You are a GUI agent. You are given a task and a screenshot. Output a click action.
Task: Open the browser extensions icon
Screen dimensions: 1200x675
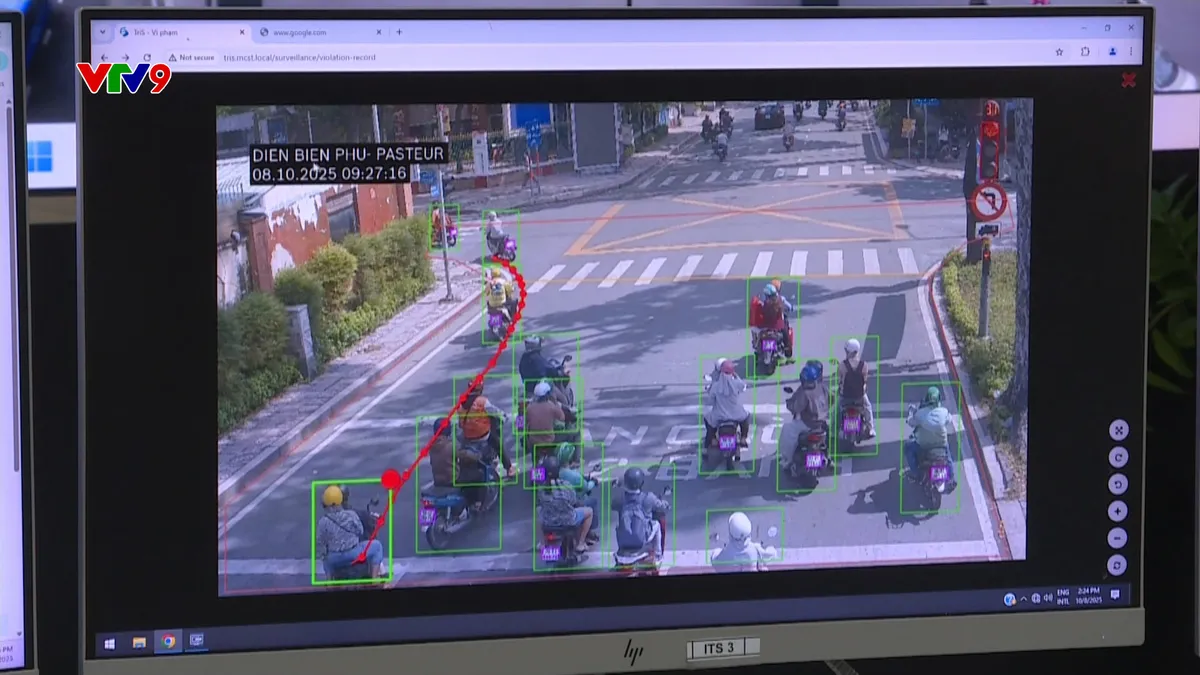click(1085, 52)
